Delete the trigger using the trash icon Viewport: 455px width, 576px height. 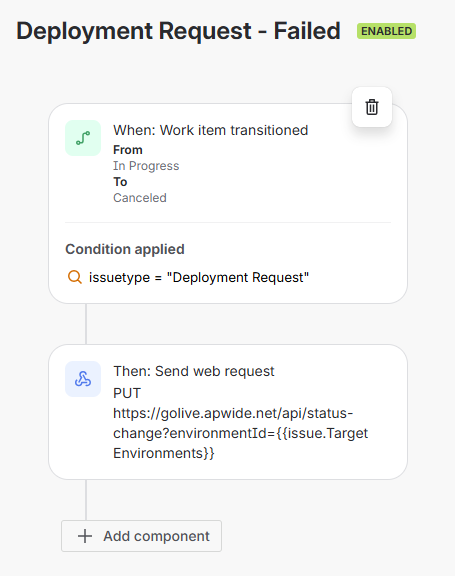(x=372, y=107)
